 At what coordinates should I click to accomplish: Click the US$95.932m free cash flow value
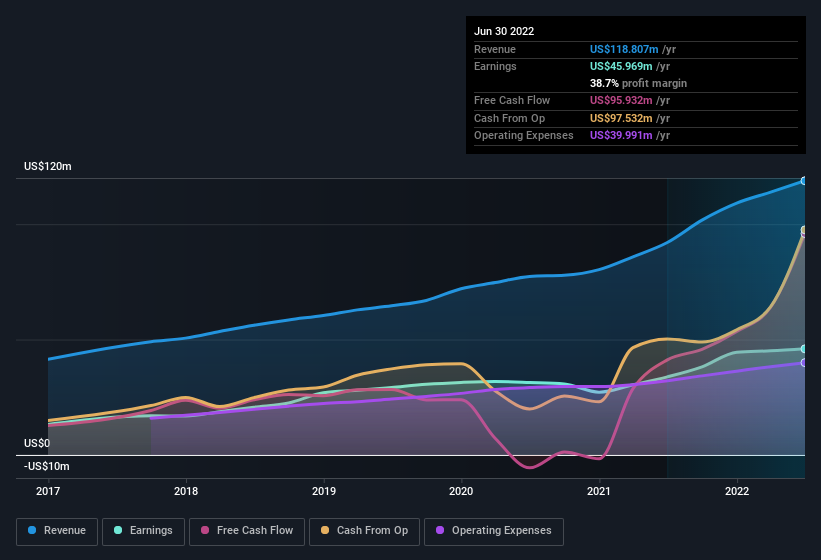[x=621, y=100]
